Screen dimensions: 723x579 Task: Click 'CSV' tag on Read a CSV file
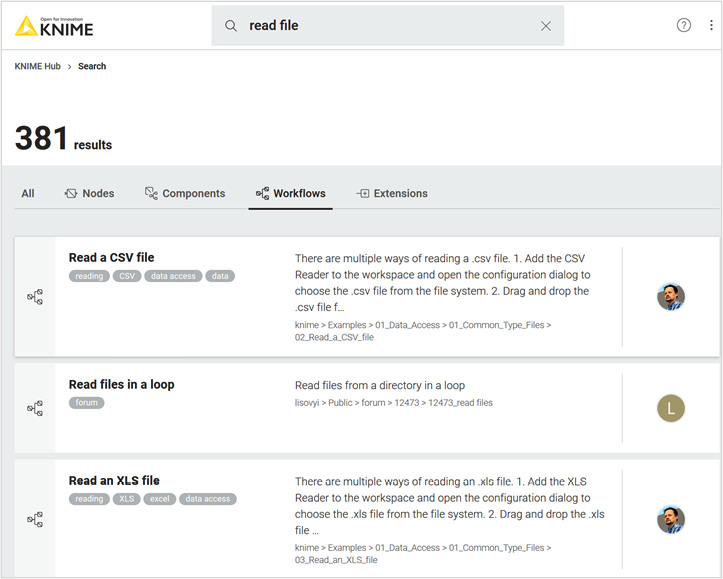127,276
